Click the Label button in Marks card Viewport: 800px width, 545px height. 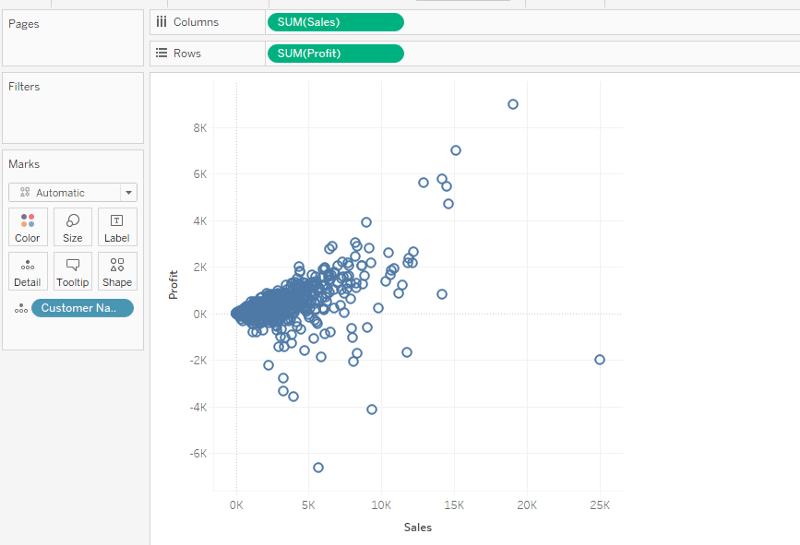tap(117, 227)
